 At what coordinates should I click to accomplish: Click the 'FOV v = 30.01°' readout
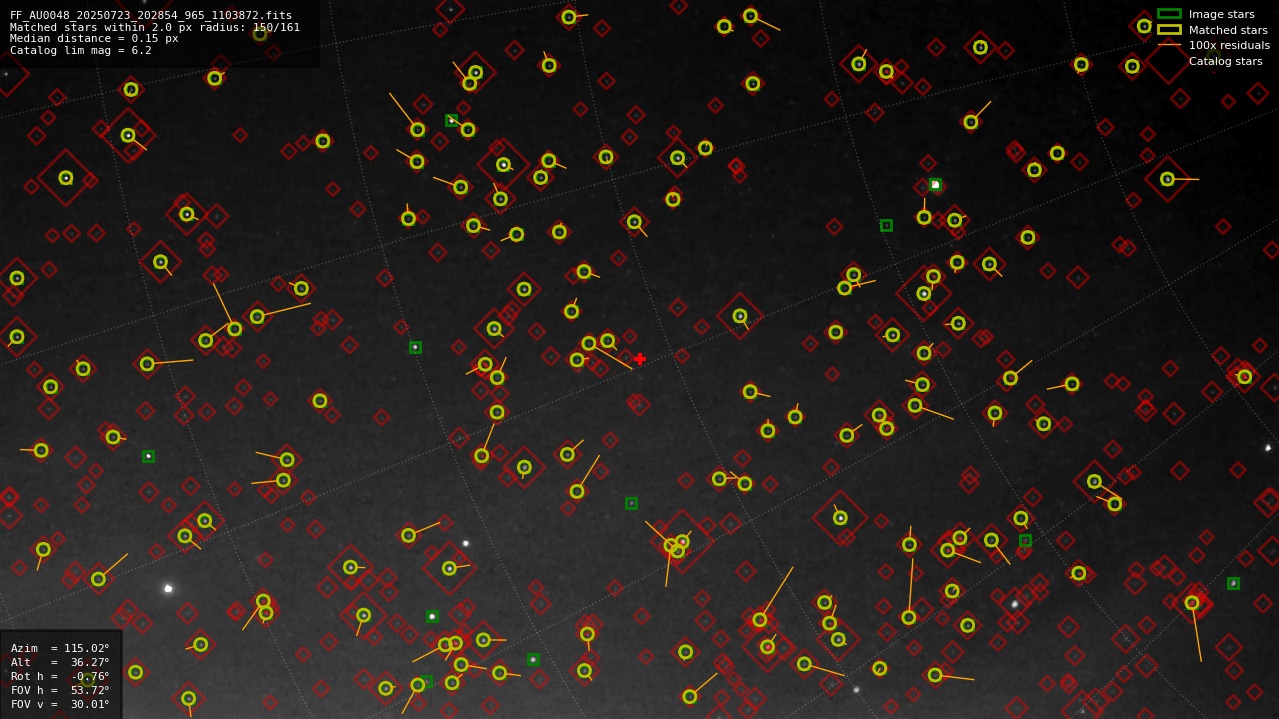60,704
